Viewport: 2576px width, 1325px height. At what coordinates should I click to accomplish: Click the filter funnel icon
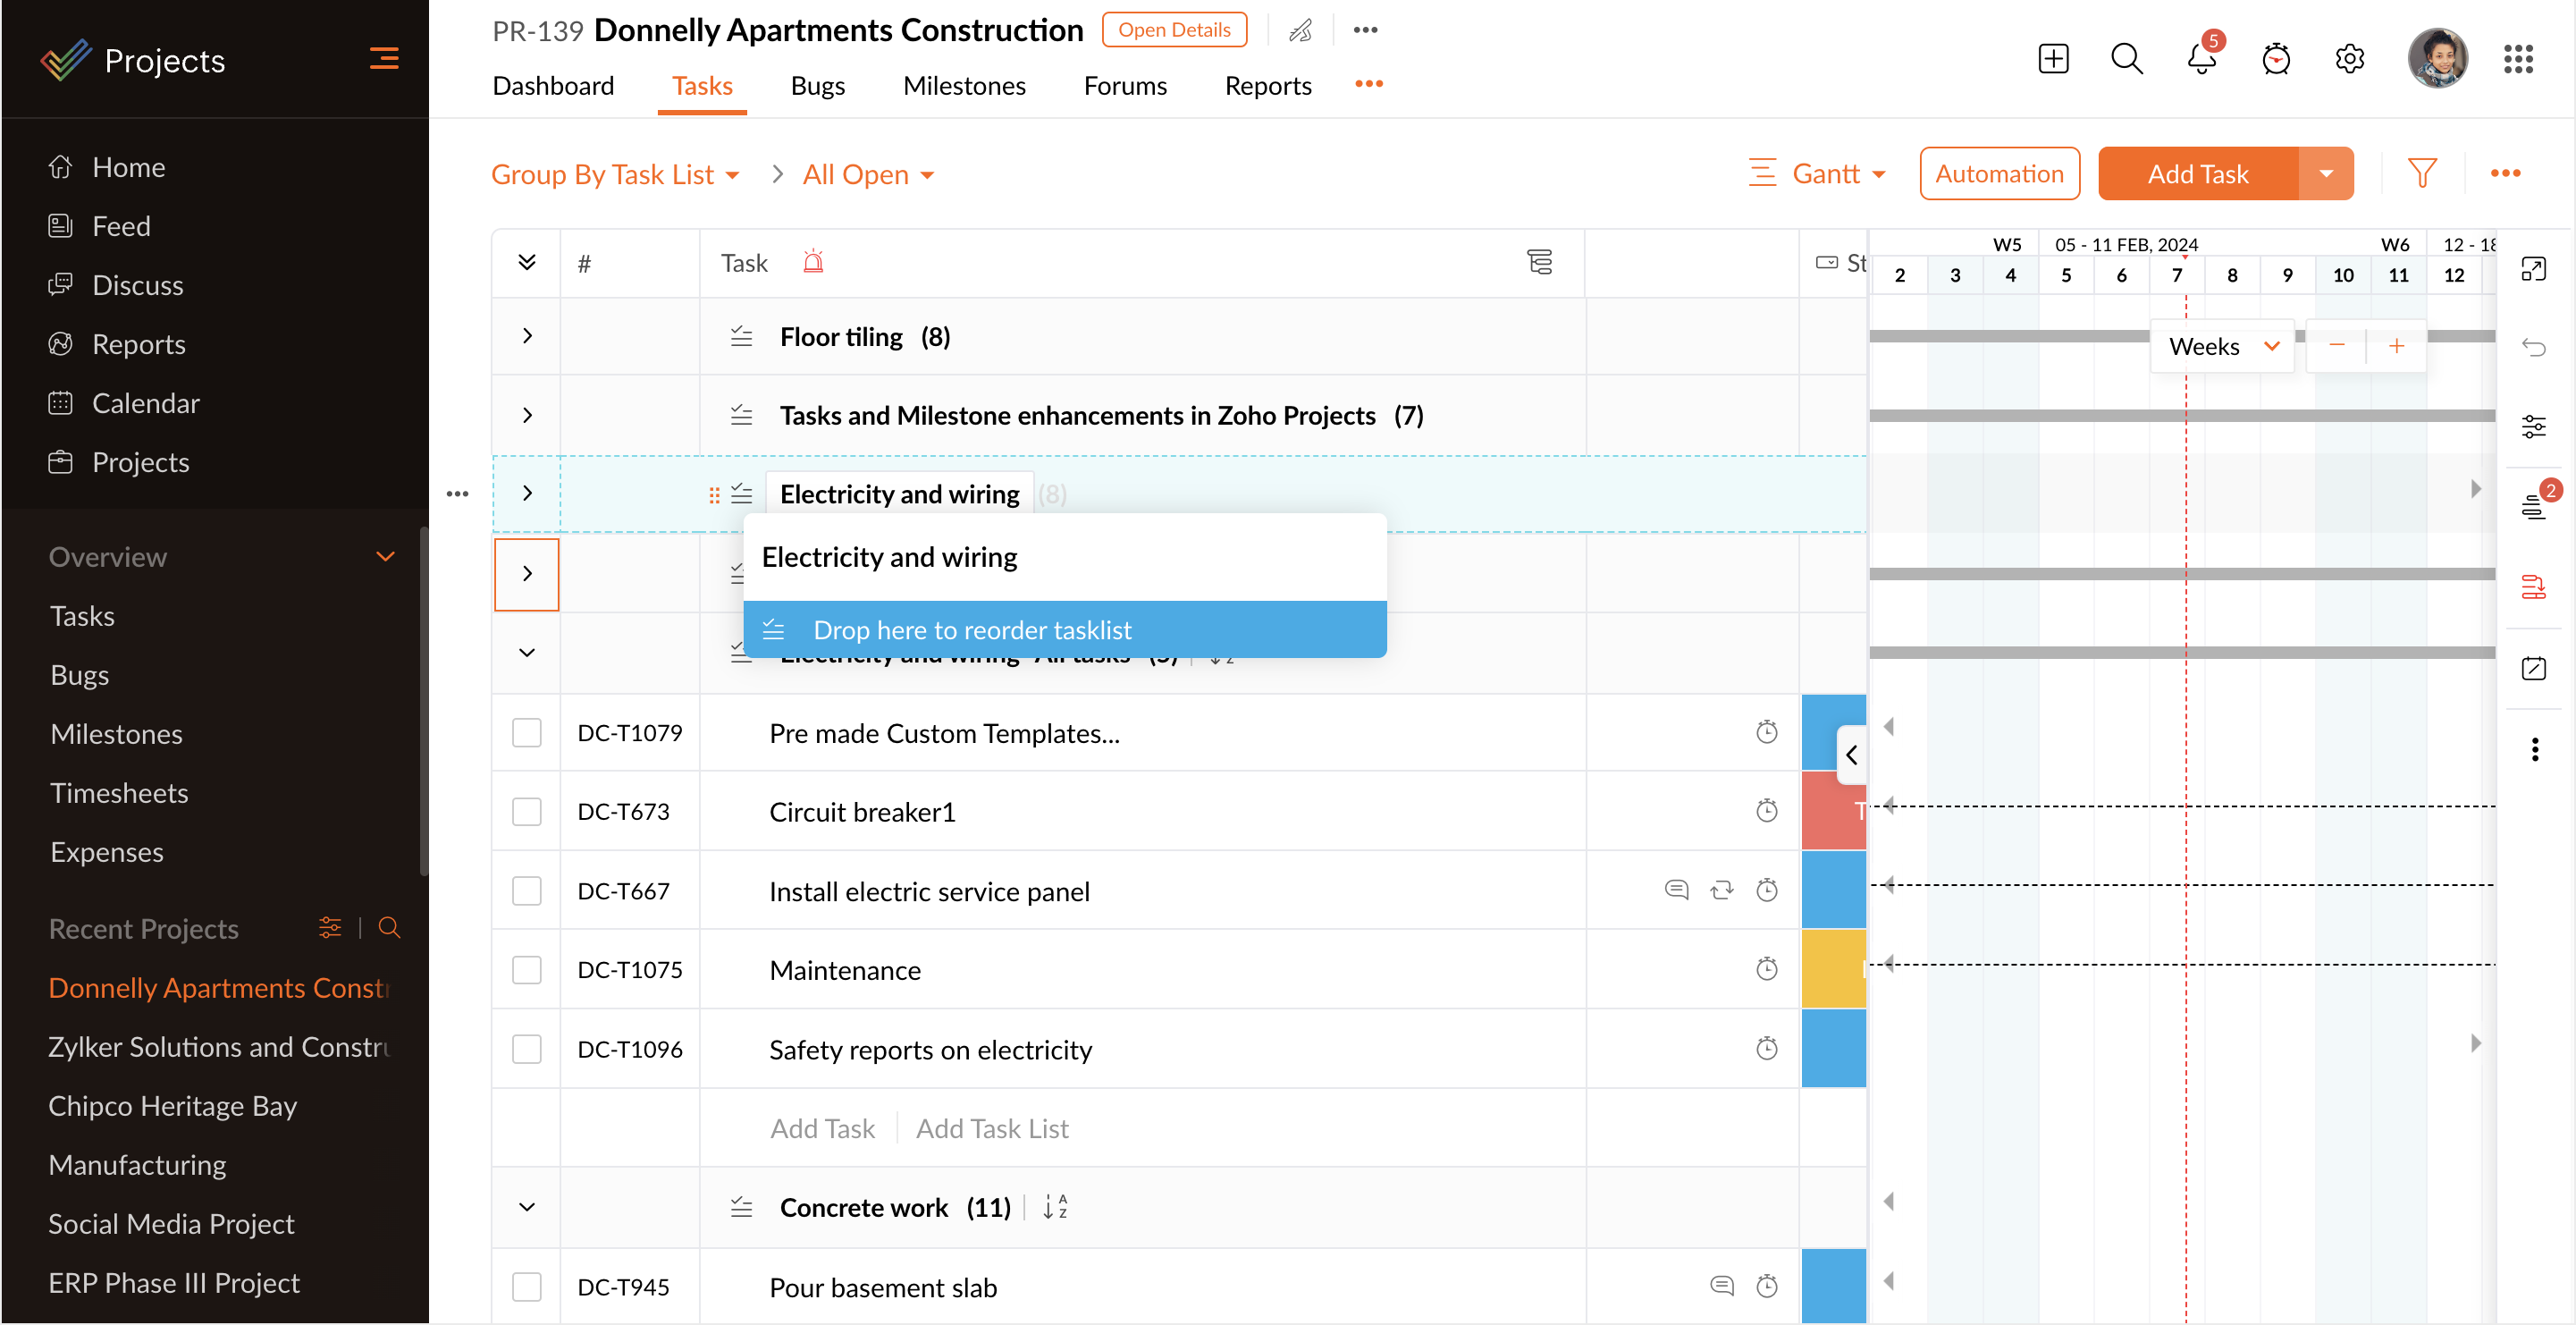pos(2421,174)
